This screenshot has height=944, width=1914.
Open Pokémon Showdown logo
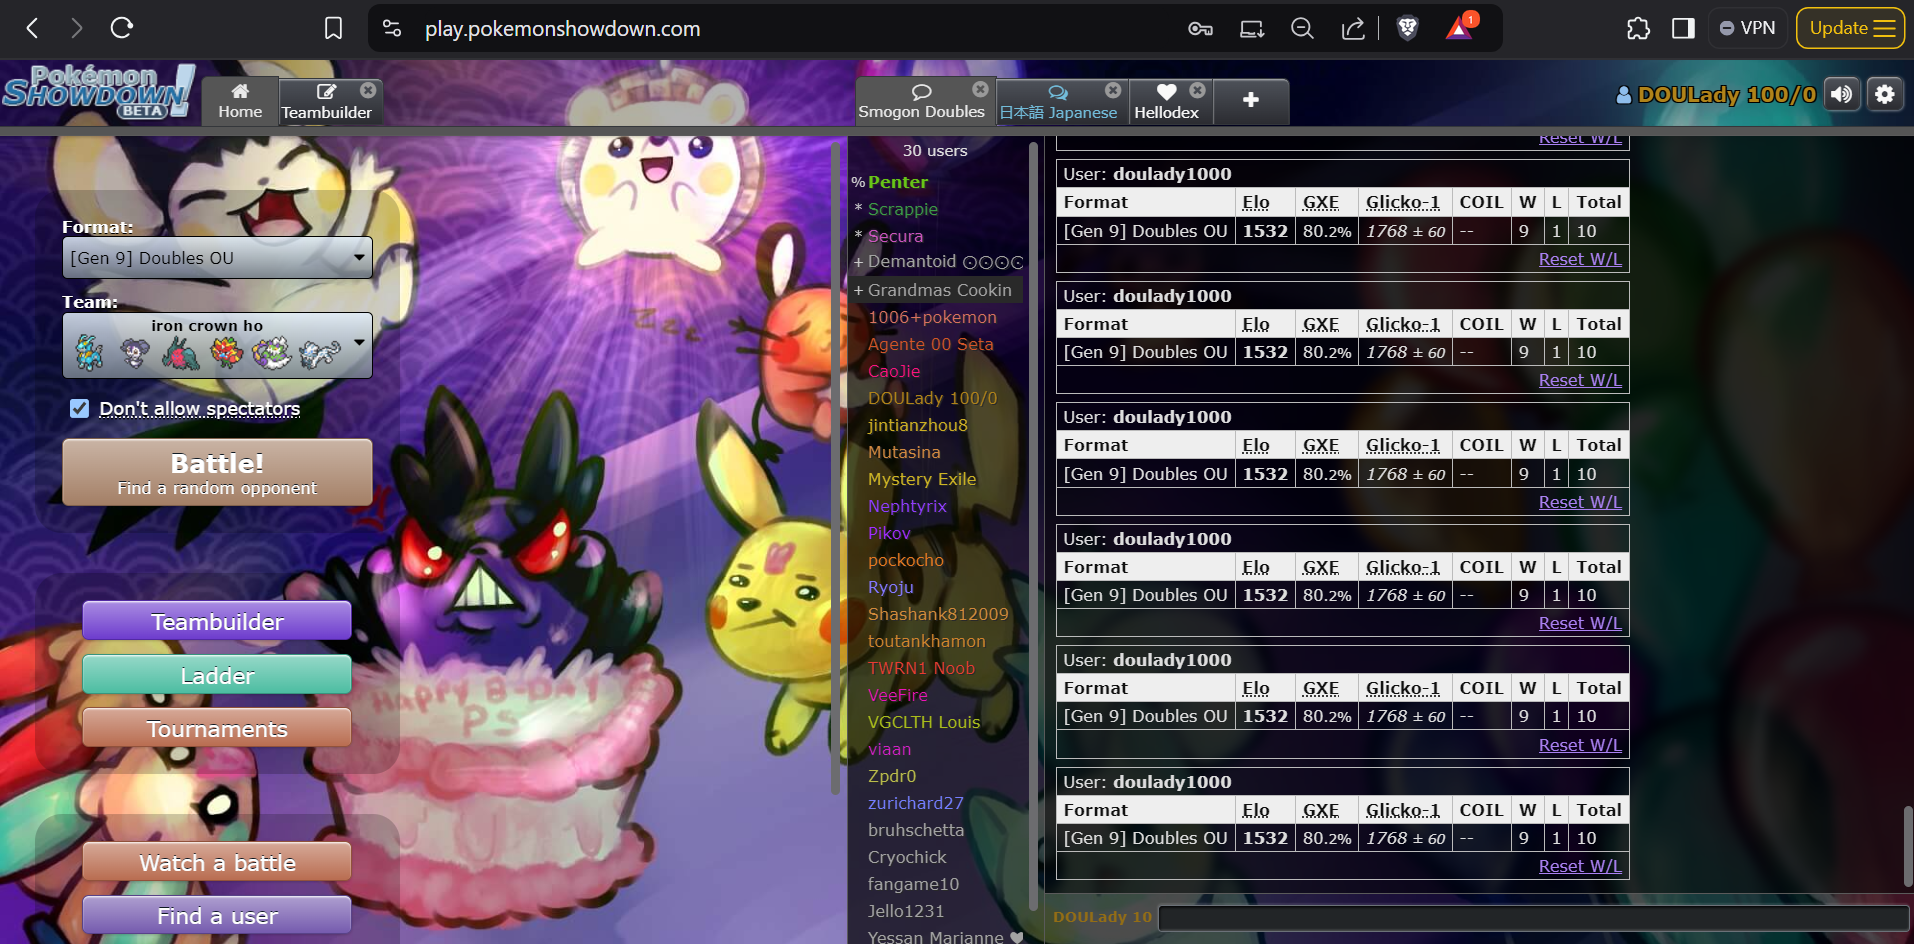[x=98, y=92]
